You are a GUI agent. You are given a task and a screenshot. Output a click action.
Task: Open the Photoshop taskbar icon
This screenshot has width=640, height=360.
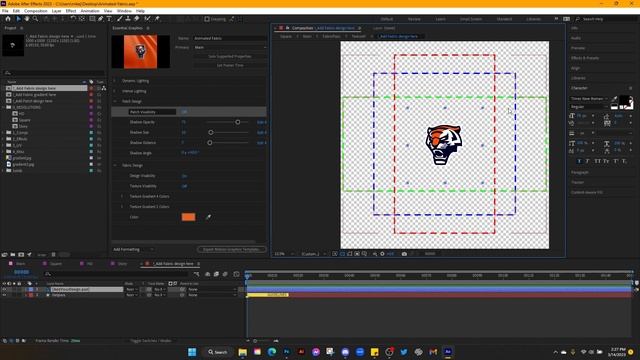pos(287,352)
